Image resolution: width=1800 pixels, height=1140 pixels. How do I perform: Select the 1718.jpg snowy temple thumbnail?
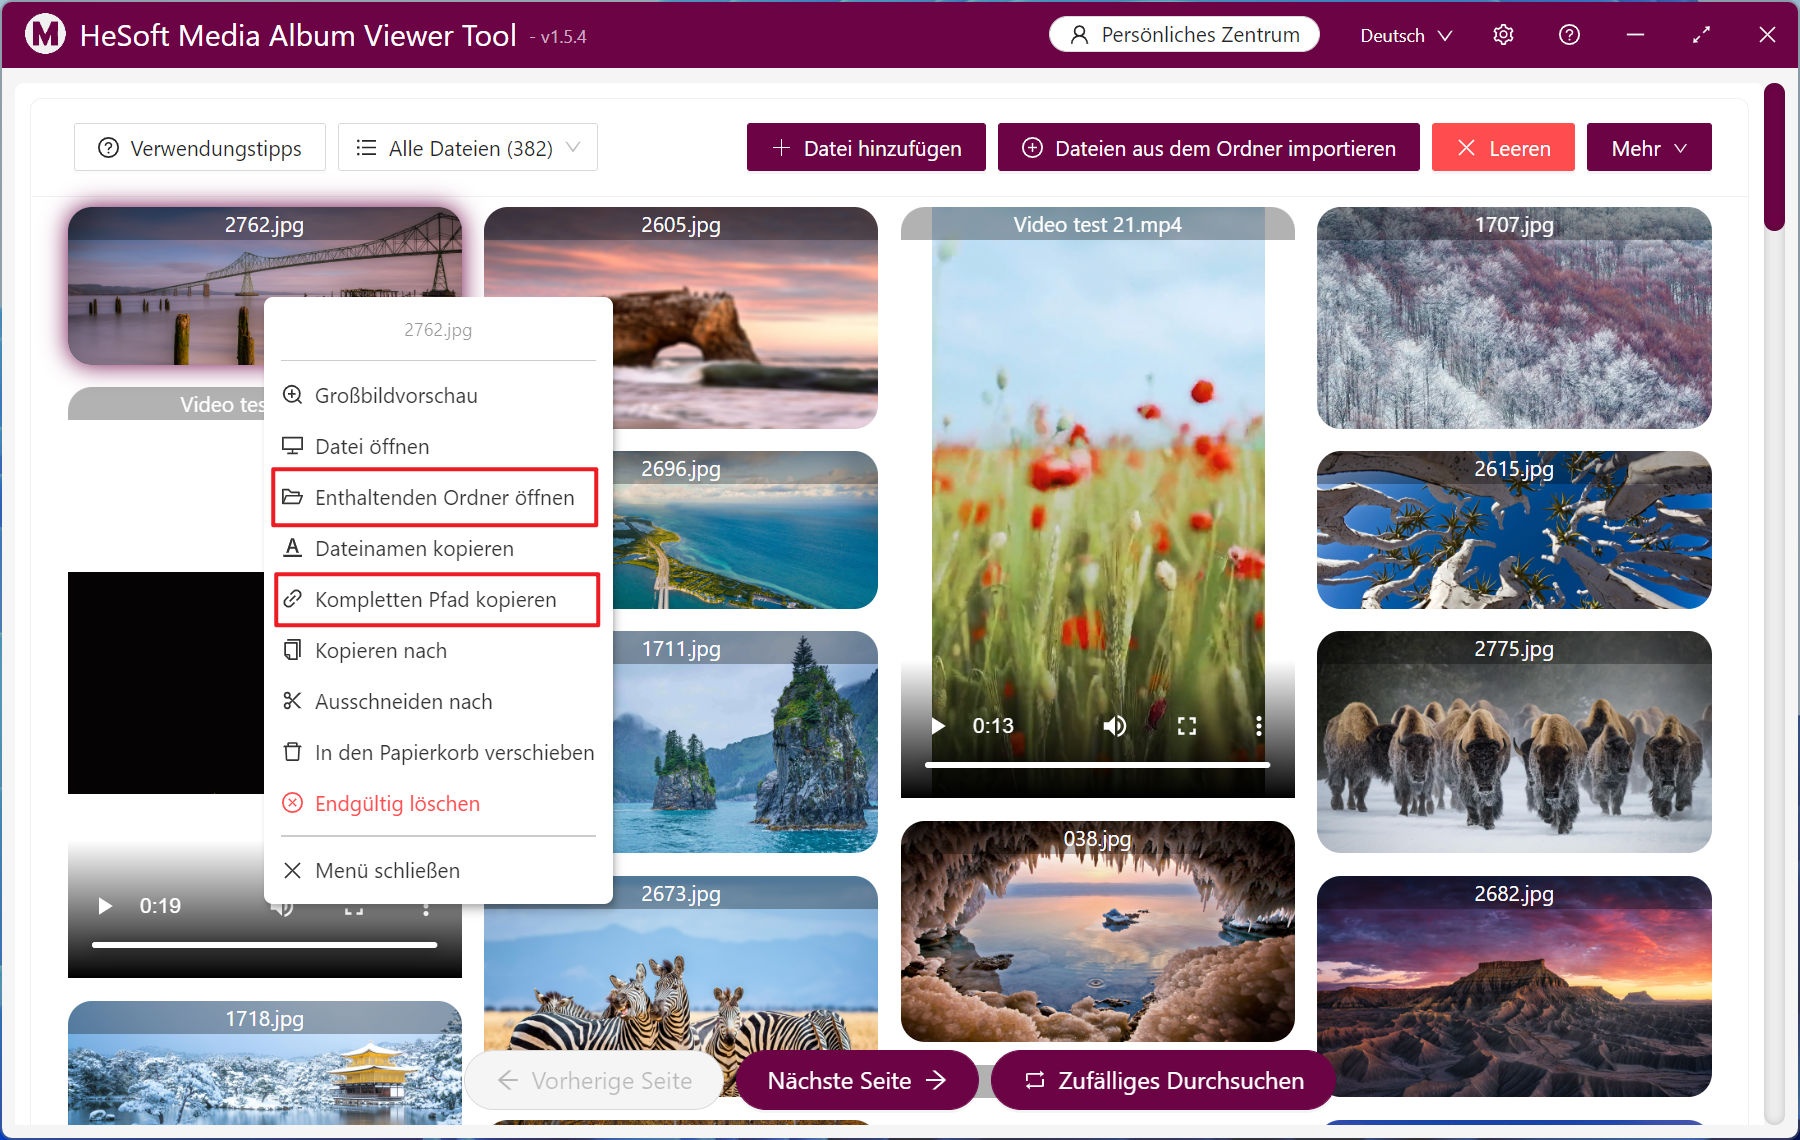tap(264, 1062)
